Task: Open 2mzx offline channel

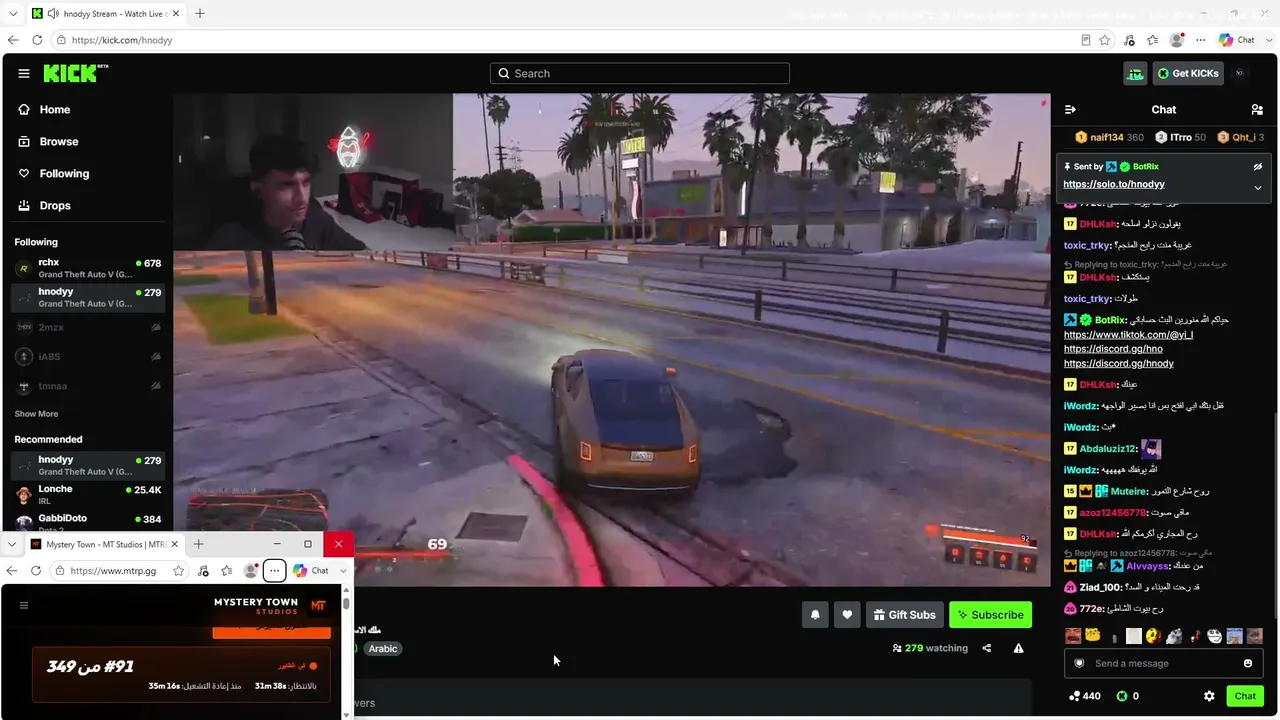Action: 87,327
